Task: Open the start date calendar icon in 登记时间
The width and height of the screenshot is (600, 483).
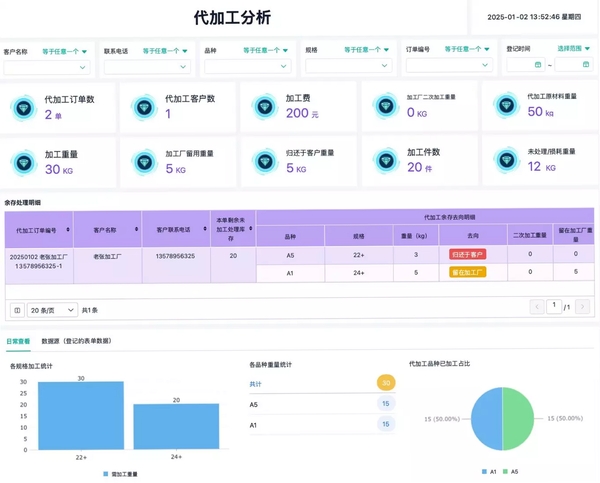Action: click(538, 65)
